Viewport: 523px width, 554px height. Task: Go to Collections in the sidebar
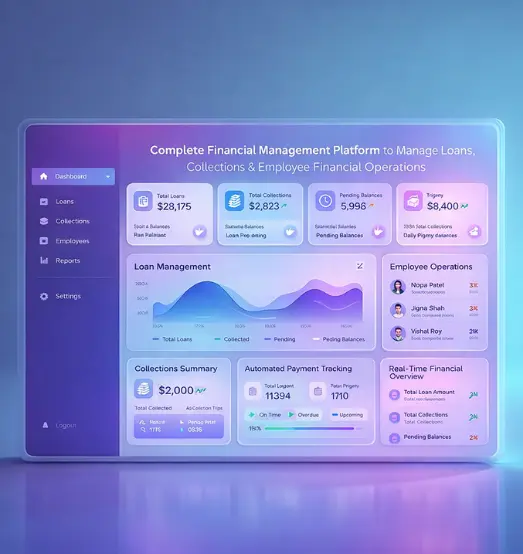[x=72, y=221]
